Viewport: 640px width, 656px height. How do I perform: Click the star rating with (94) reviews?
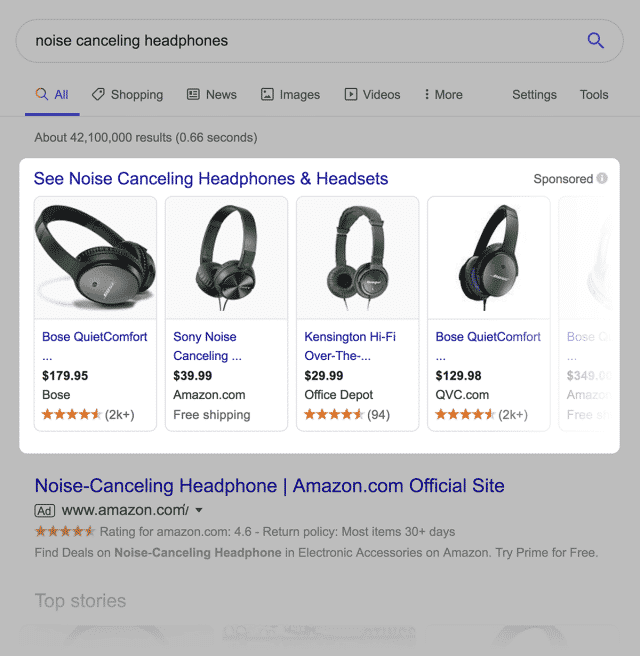click(x=334, y=415)
